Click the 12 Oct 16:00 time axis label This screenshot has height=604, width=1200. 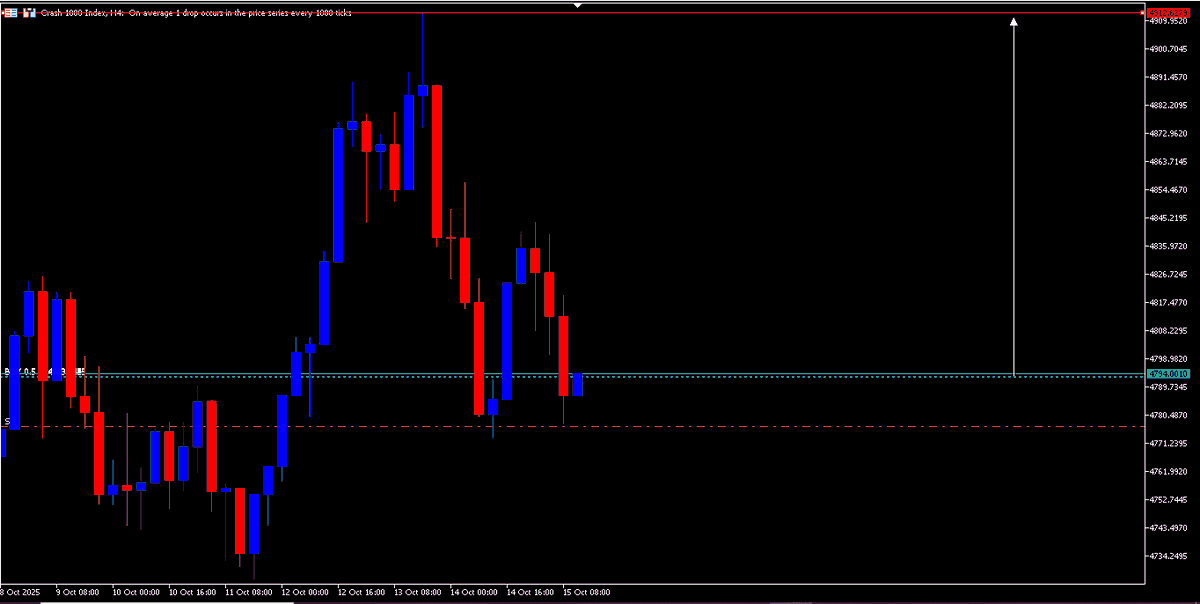pos(362,592)
